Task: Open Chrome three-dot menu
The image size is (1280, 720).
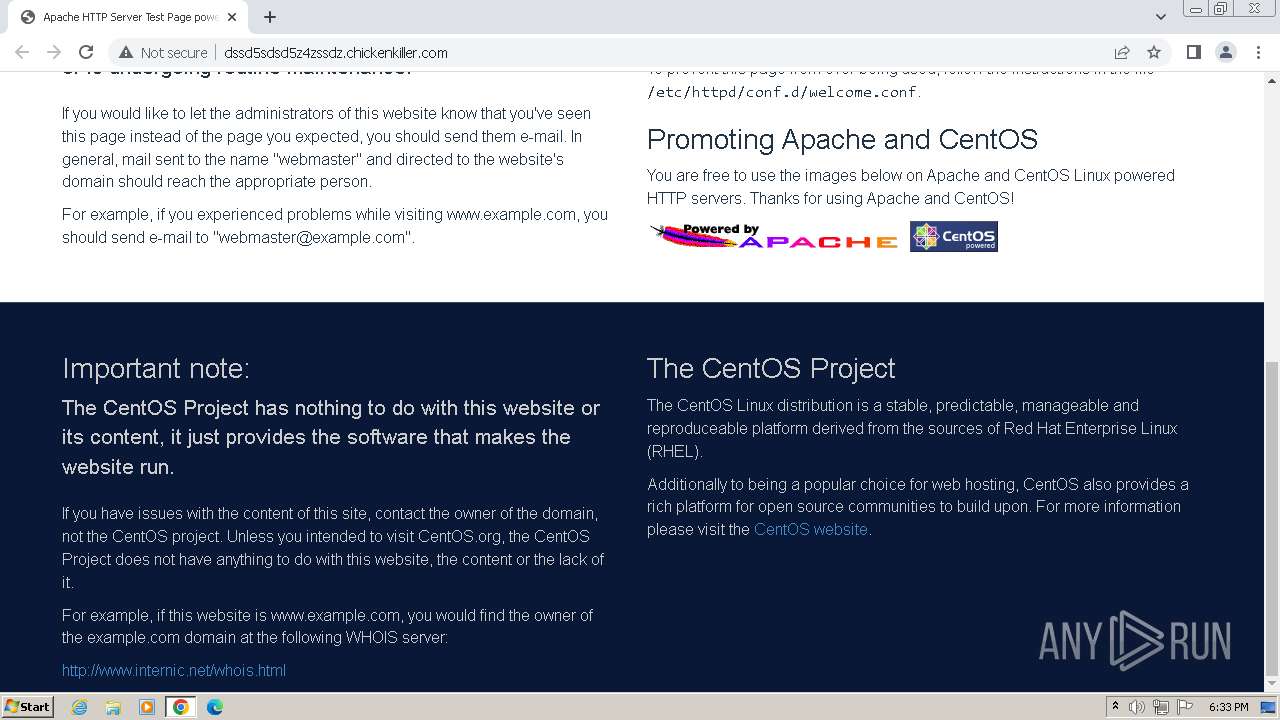Action: click(x=1258, y=52)
